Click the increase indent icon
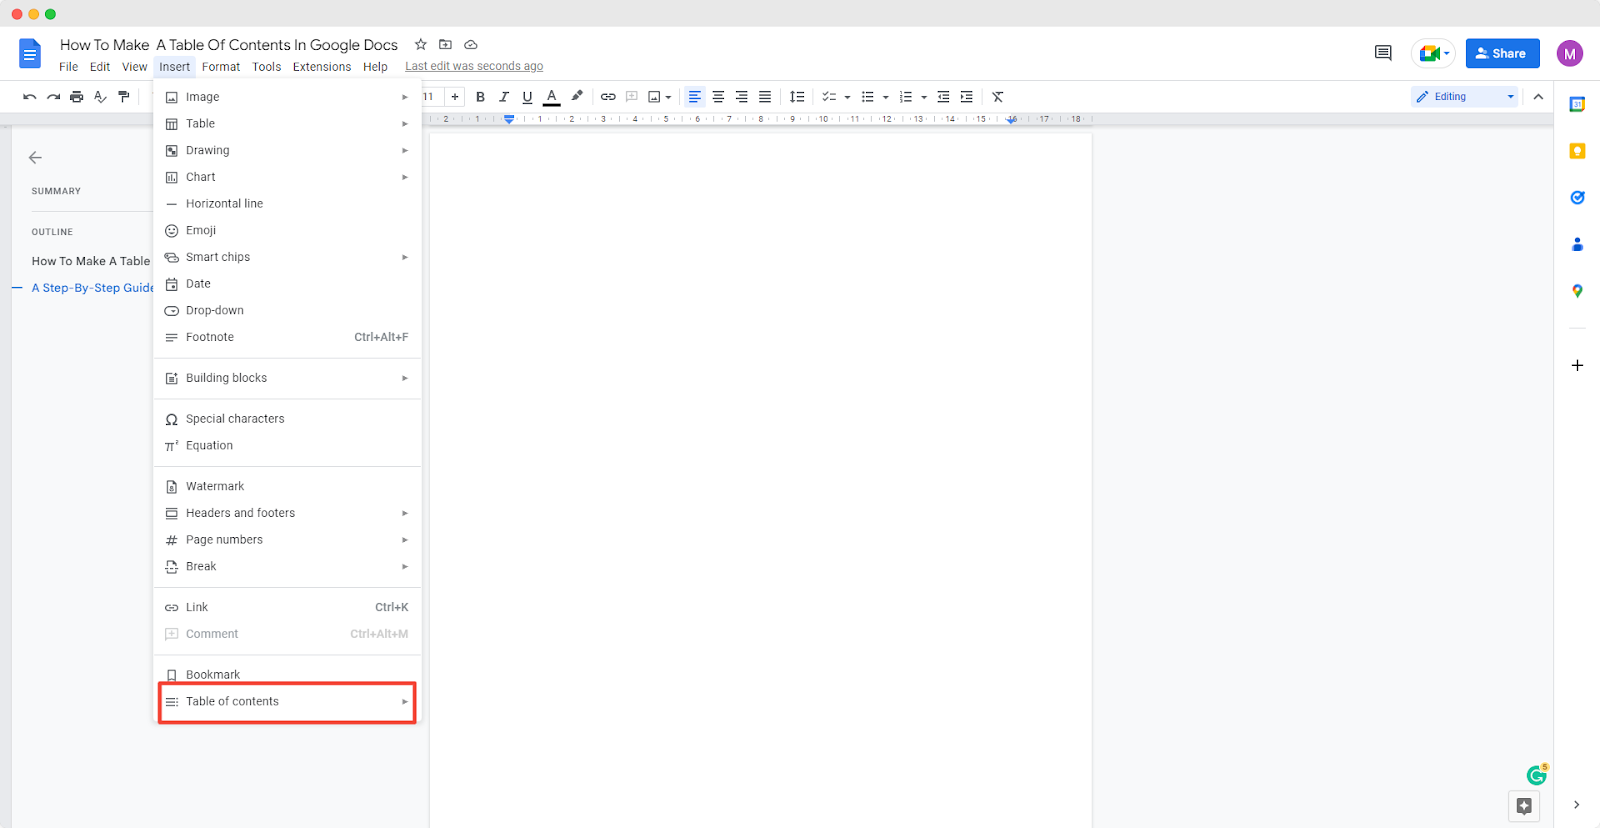Screen dimensions: 1600x828 point(967,97)
